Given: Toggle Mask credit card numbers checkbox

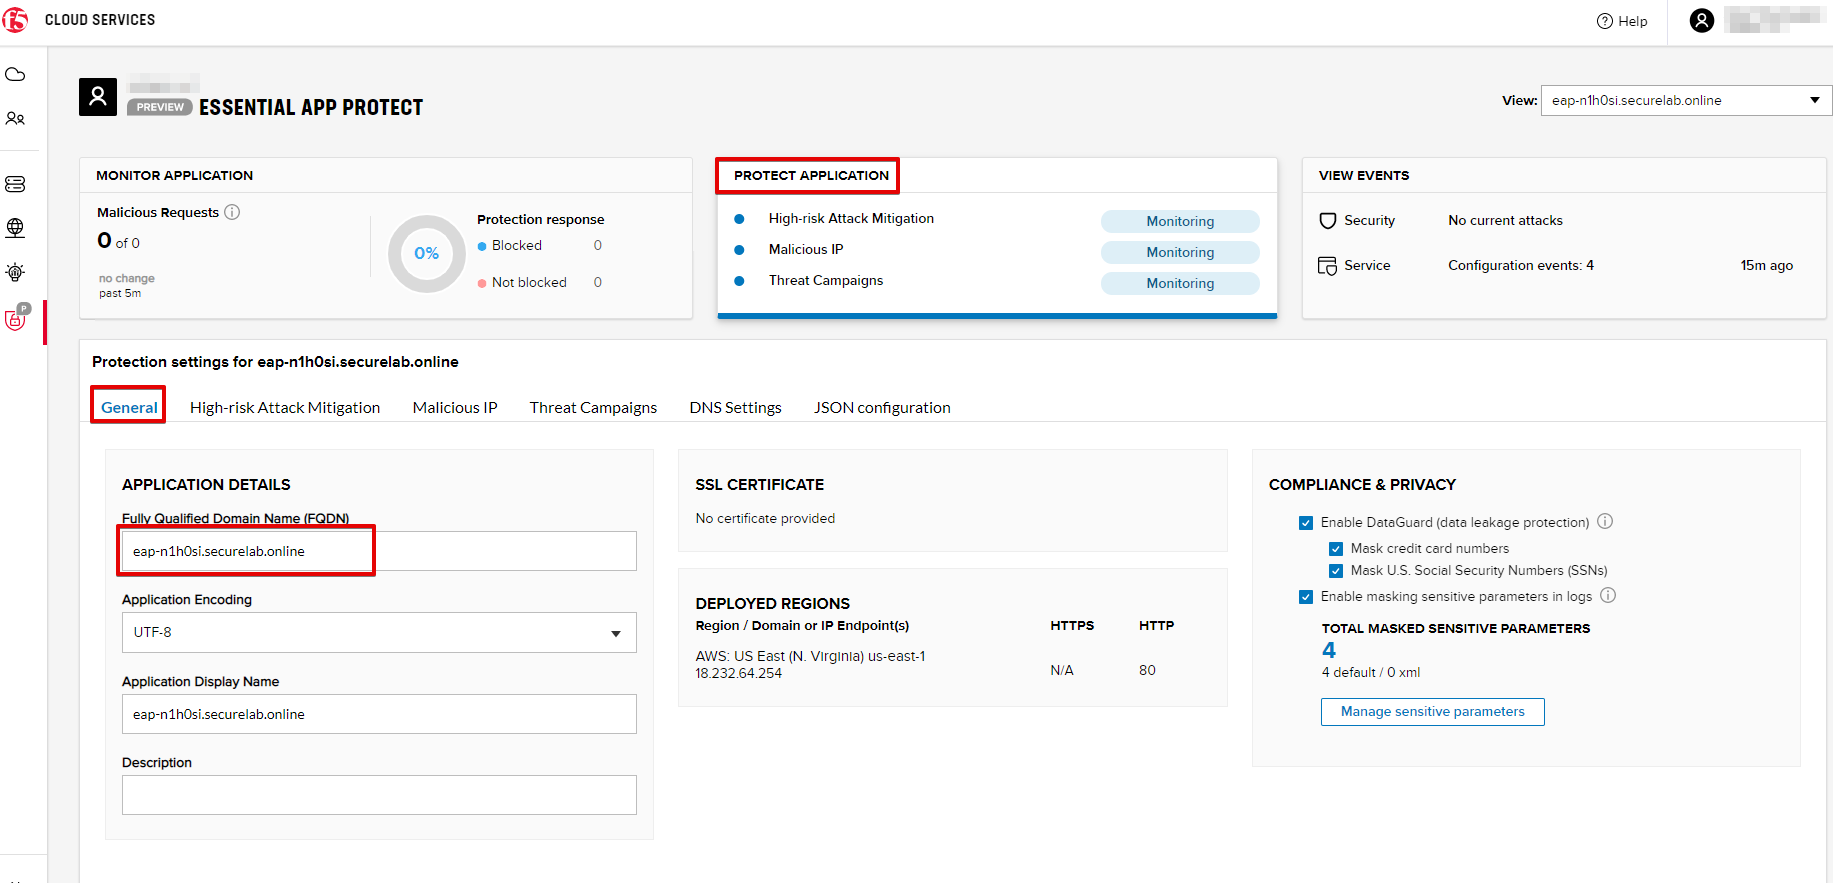Looking at the screenshot, I should tap(1336, 549).
